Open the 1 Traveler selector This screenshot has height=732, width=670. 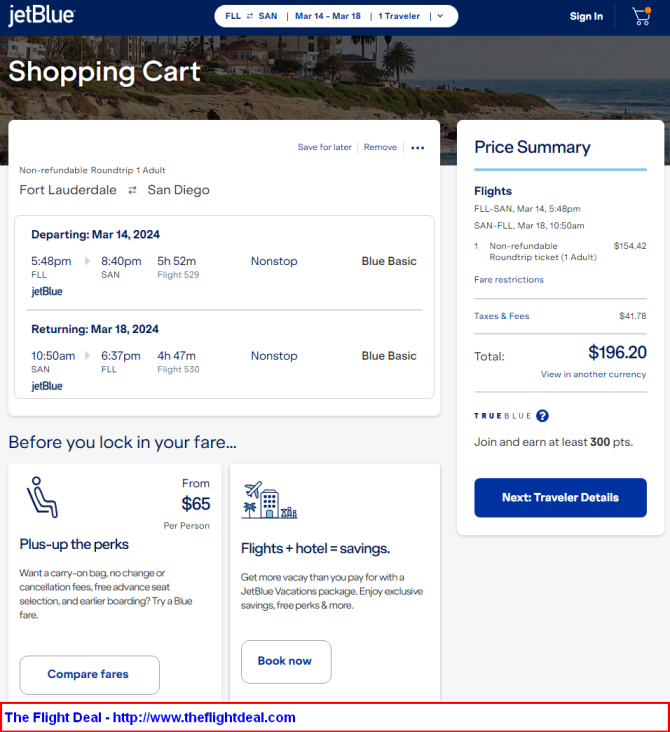tap(399, 16)
